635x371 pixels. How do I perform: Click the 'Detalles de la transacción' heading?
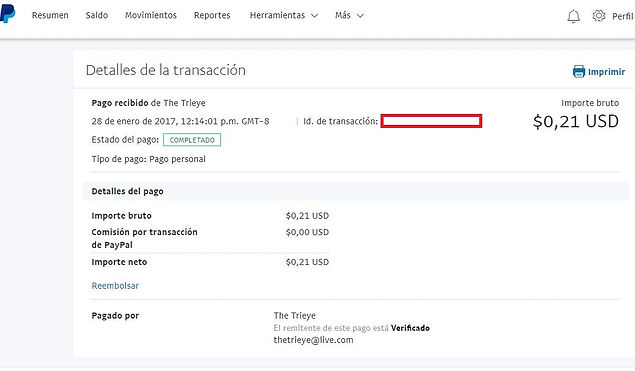tap(166, 70)
